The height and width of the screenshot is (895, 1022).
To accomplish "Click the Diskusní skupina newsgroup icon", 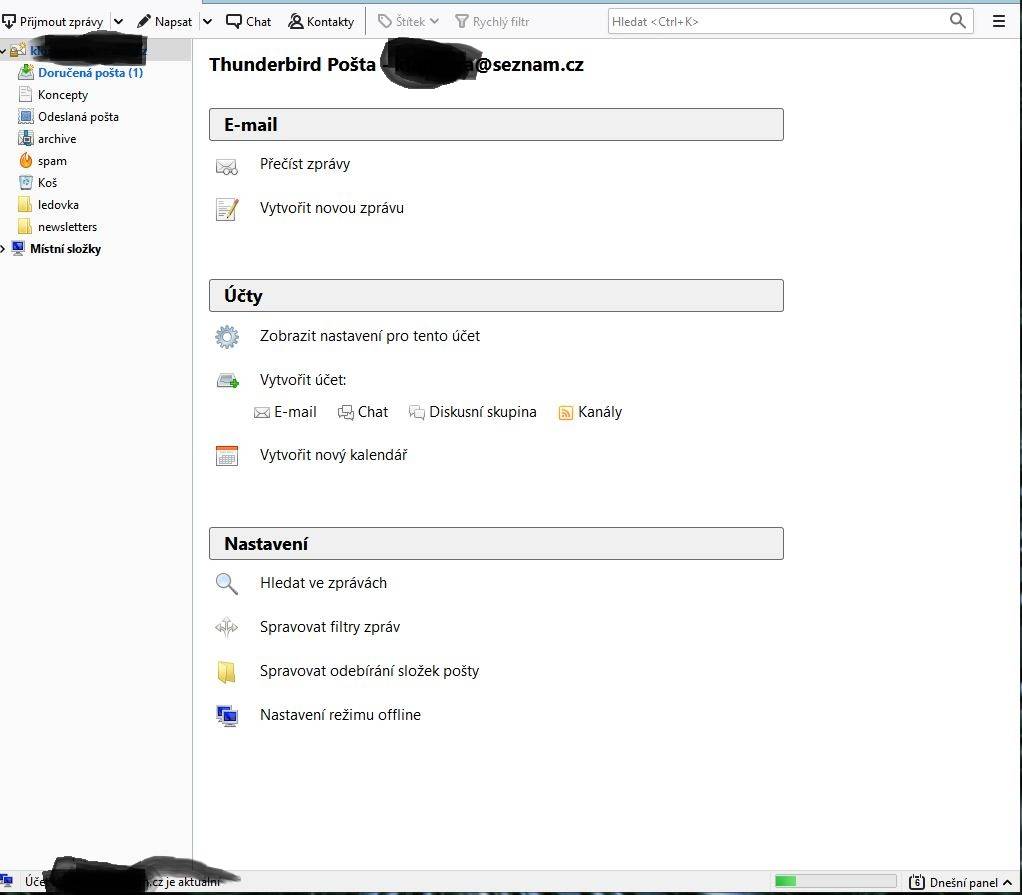I will coord(416,413).
